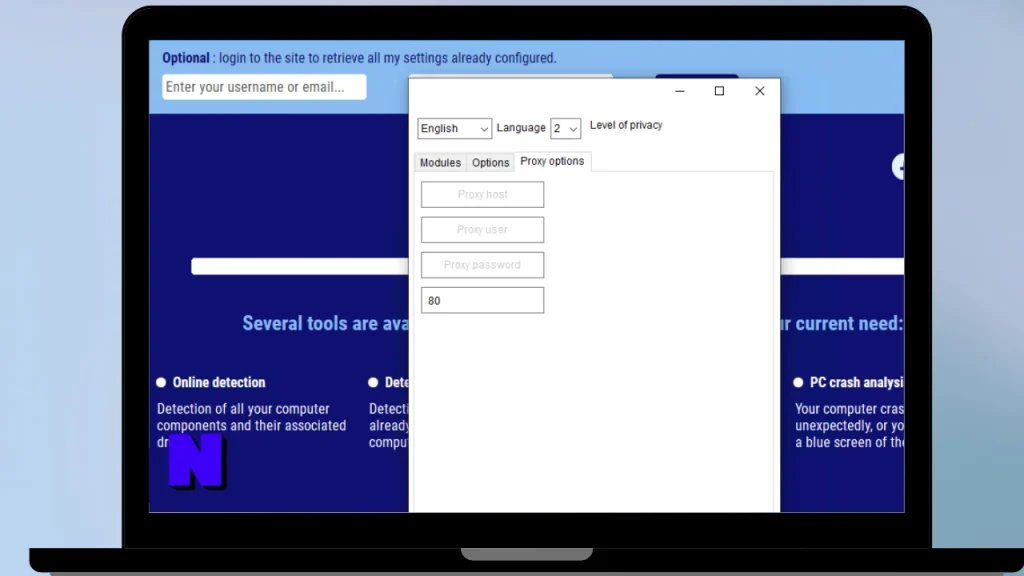Open the privacy level 2 dropdown
Image resolution: width=1024 pixels, height=576 pixels.
(566, 129)
